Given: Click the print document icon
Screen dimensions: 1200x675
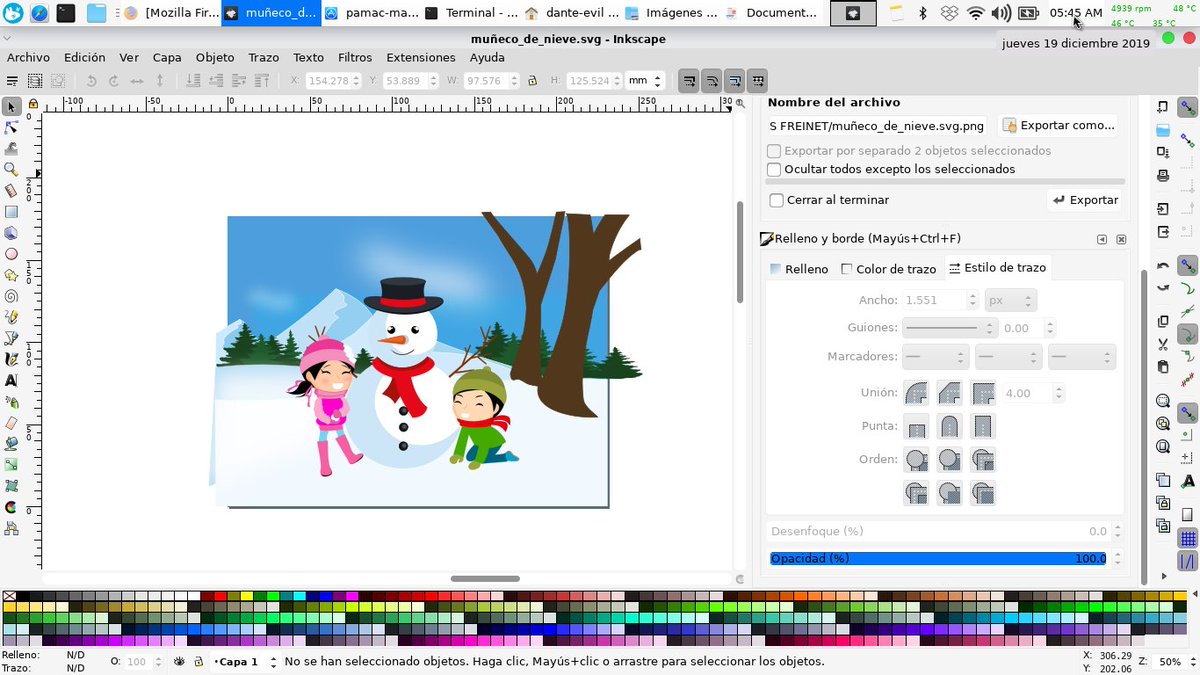Looking at the screenshot, I should click(1163, 175).
